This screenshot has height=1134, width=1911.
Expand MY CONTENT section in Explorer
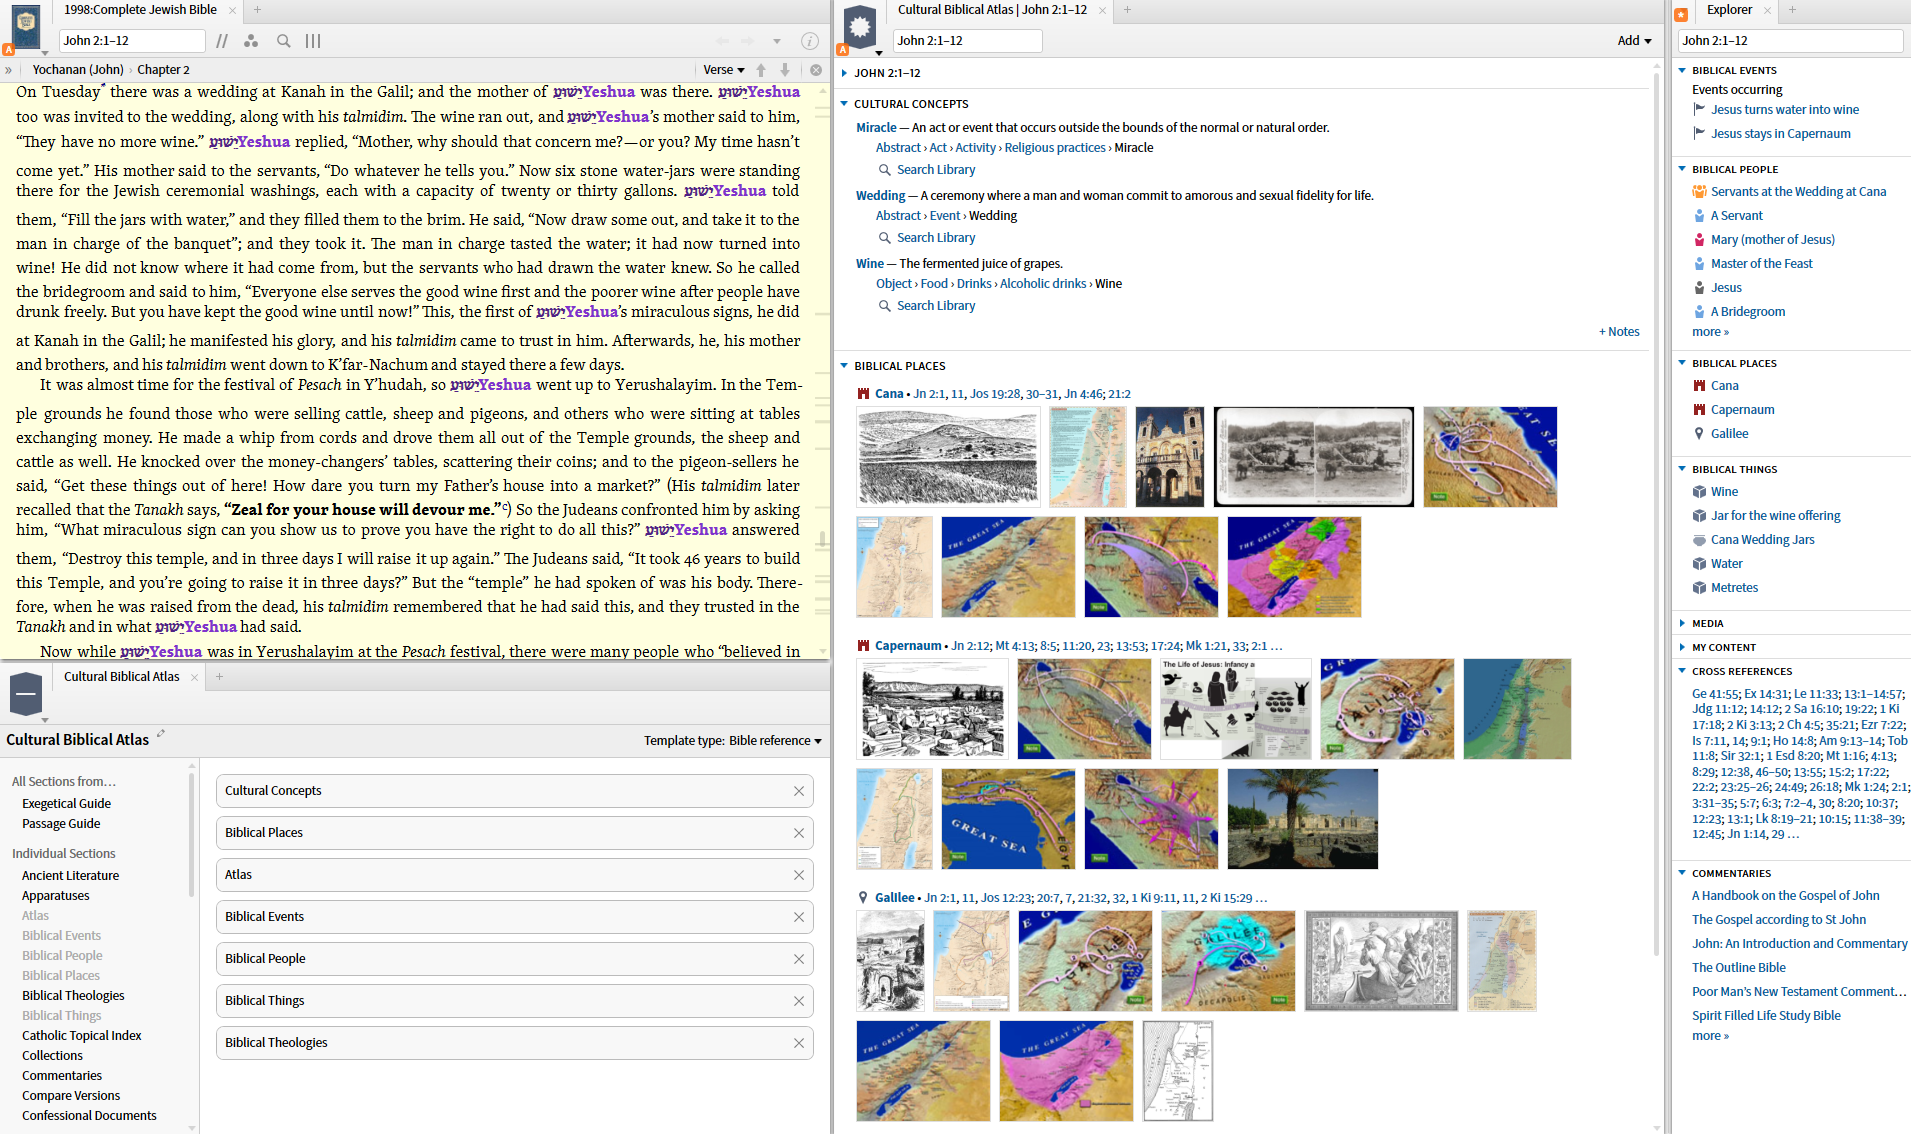click(1682, 647)
